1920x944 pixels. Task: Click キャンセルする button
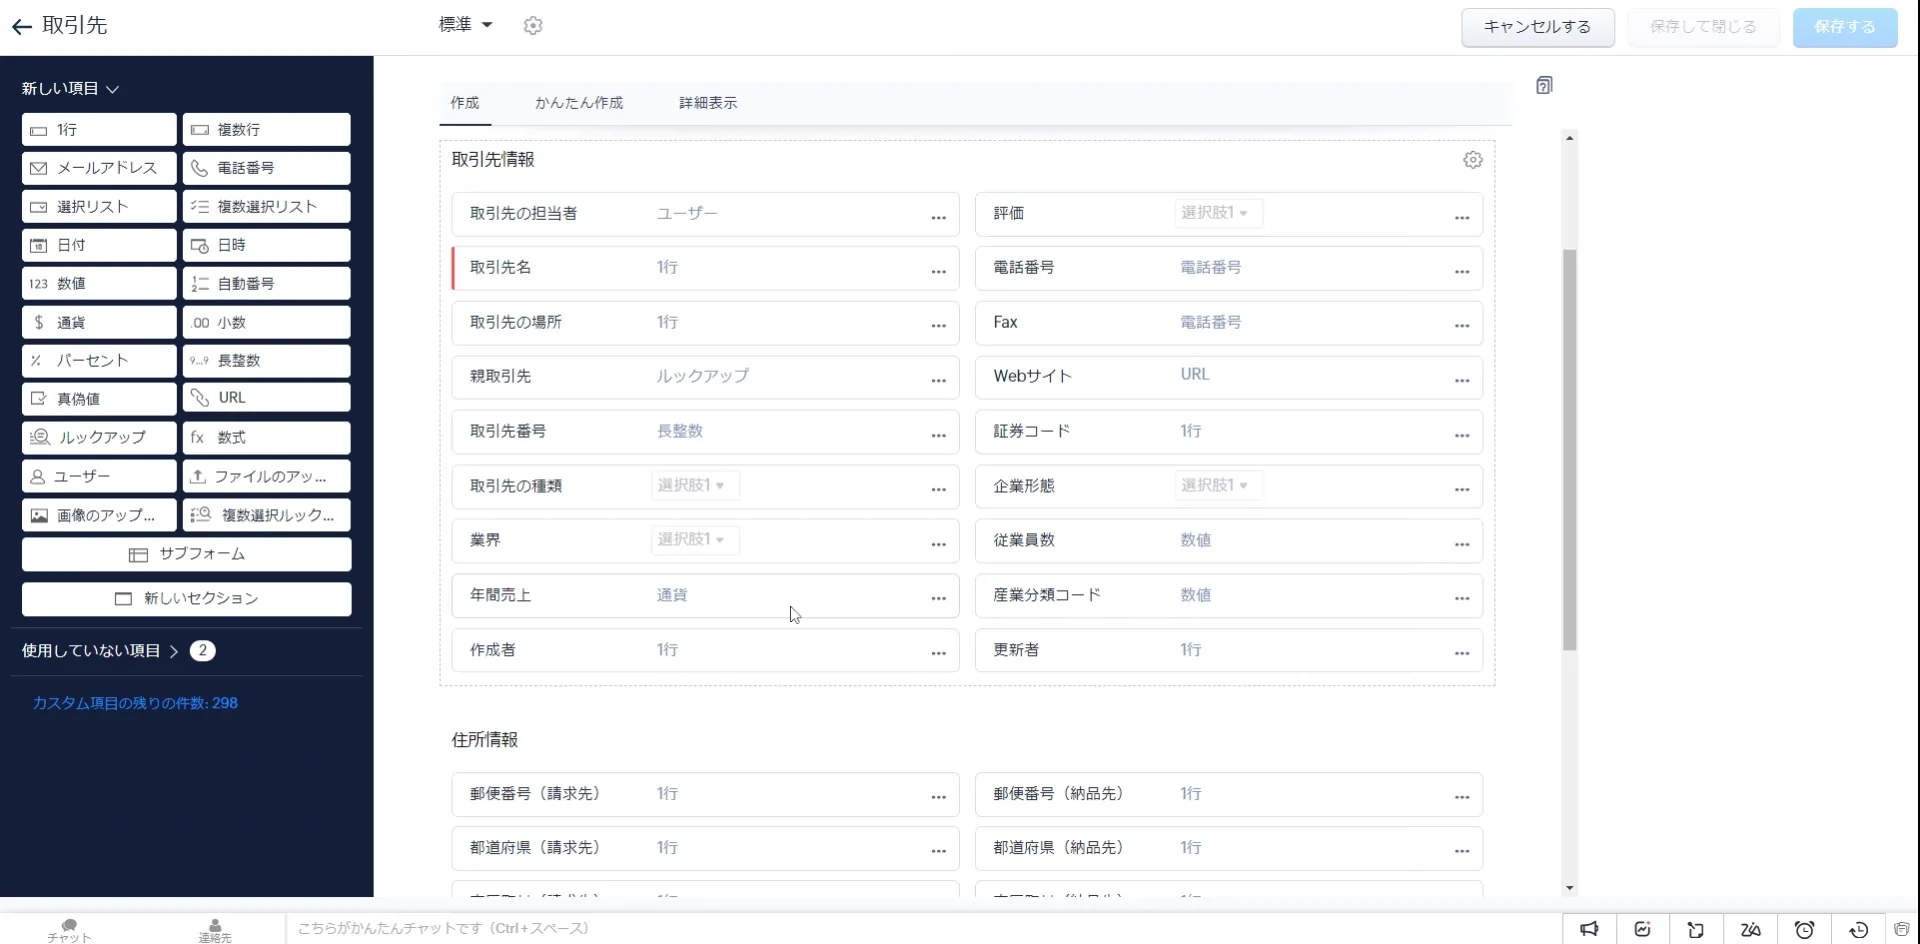[x=1537, y=27]
